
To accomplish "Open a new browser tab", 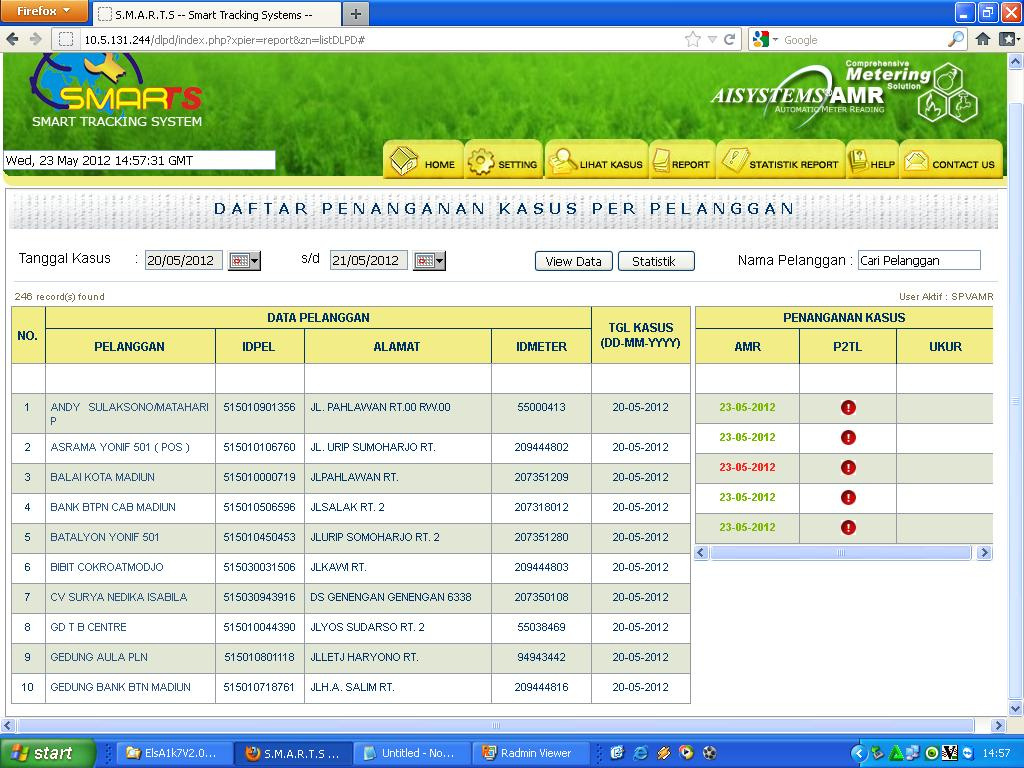I will click(x=356, y=14).
